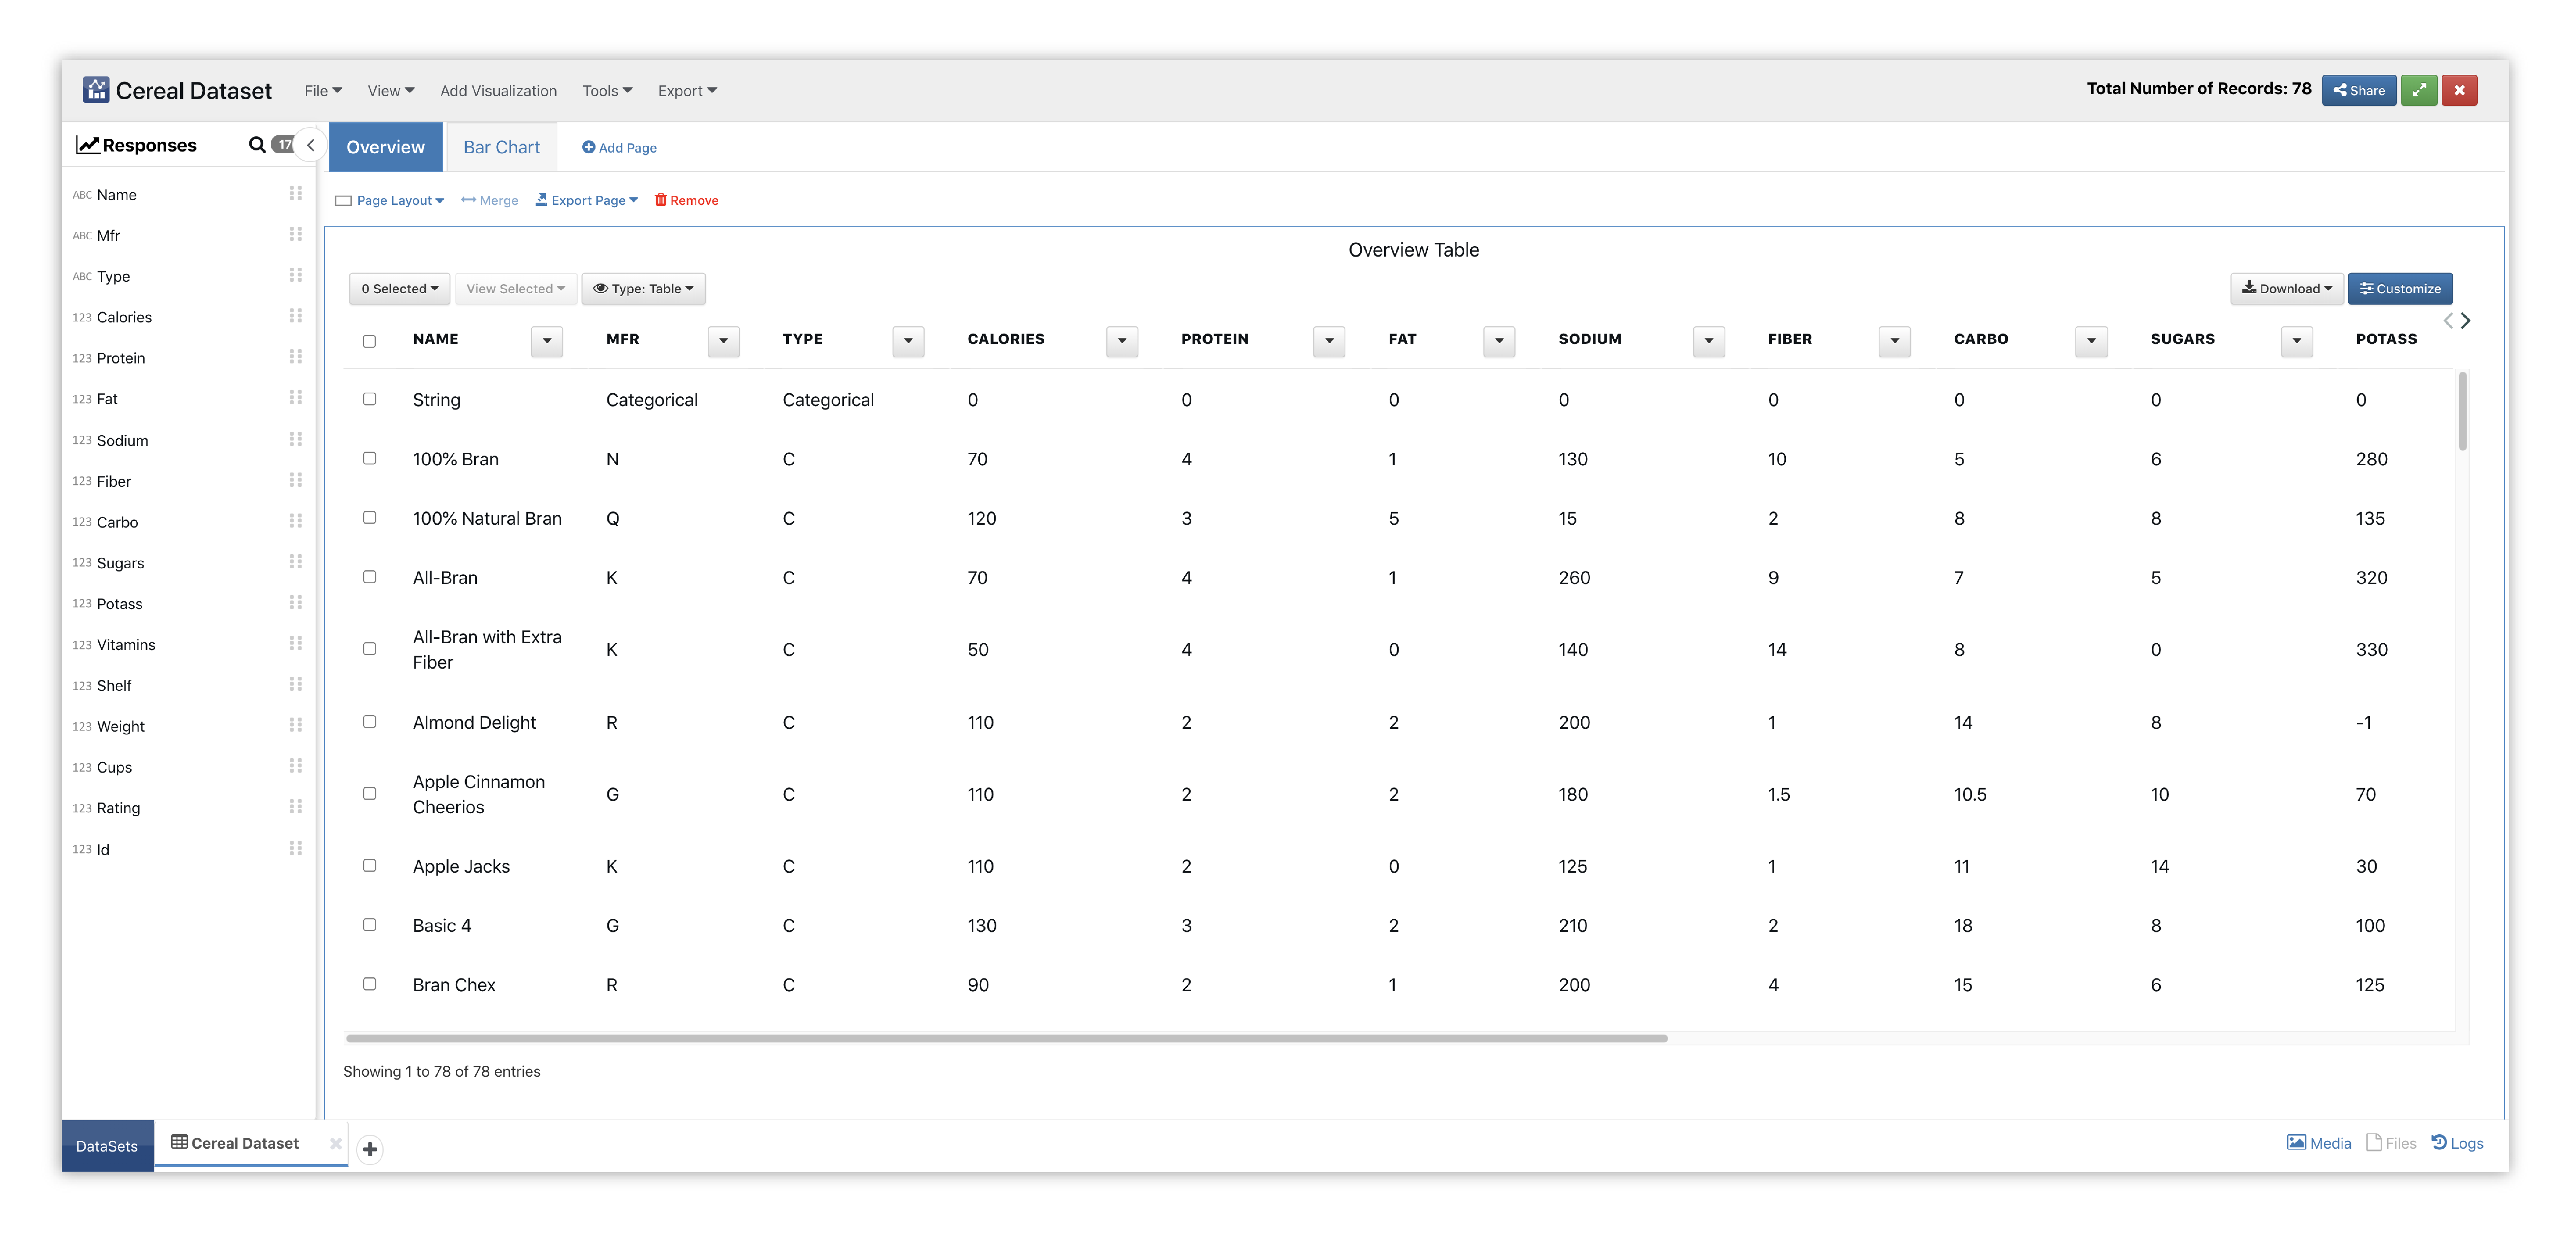Grab the drag handle for Protein field
Viewport: 2576px width, 1239px height.
coord(296,357)
